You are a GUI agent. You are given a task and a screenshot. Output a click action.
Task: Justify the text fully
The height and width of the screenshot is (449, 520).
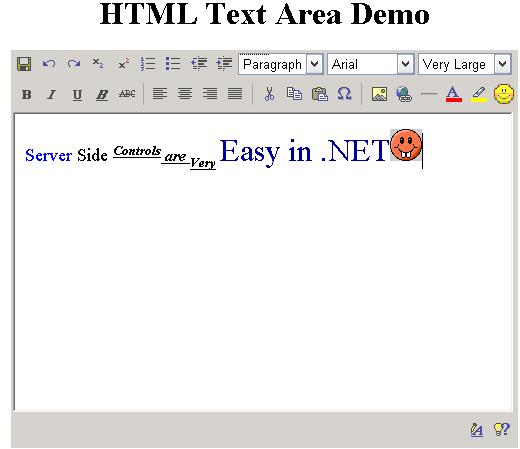[235, 94]
